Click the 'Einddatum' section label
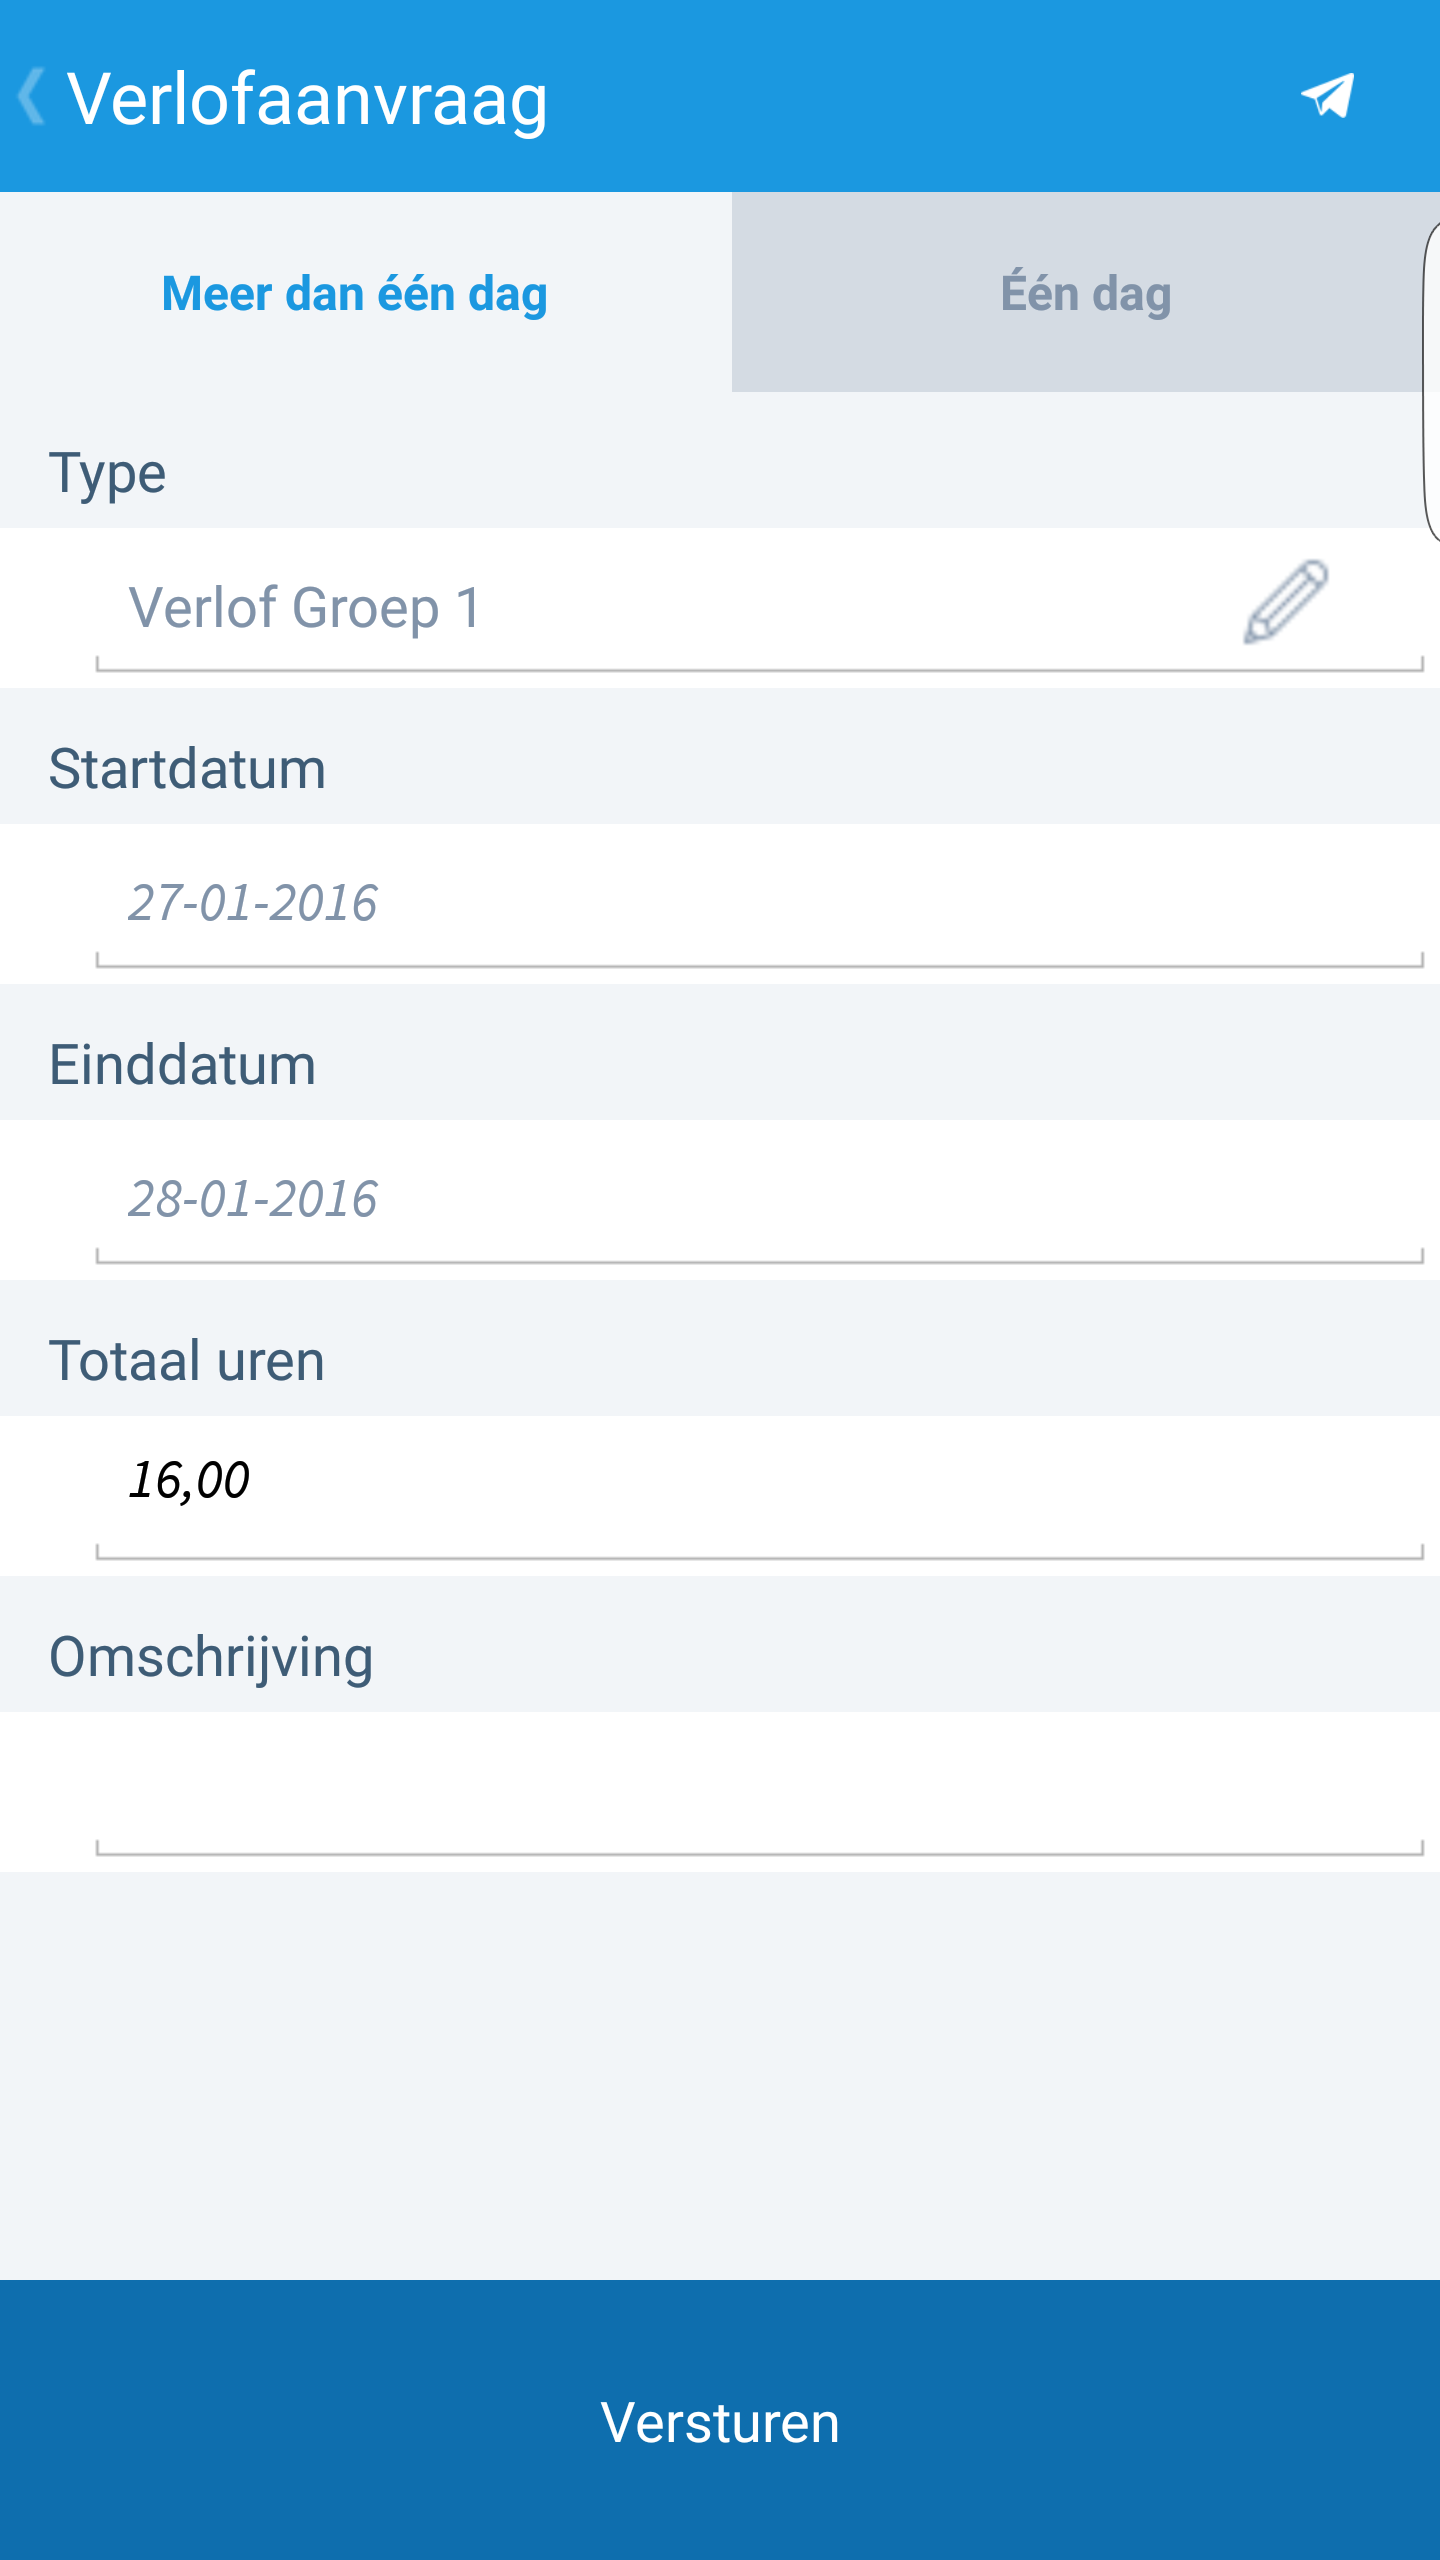Screen dimensions: 1440x2560 [x=183, y=1065]
